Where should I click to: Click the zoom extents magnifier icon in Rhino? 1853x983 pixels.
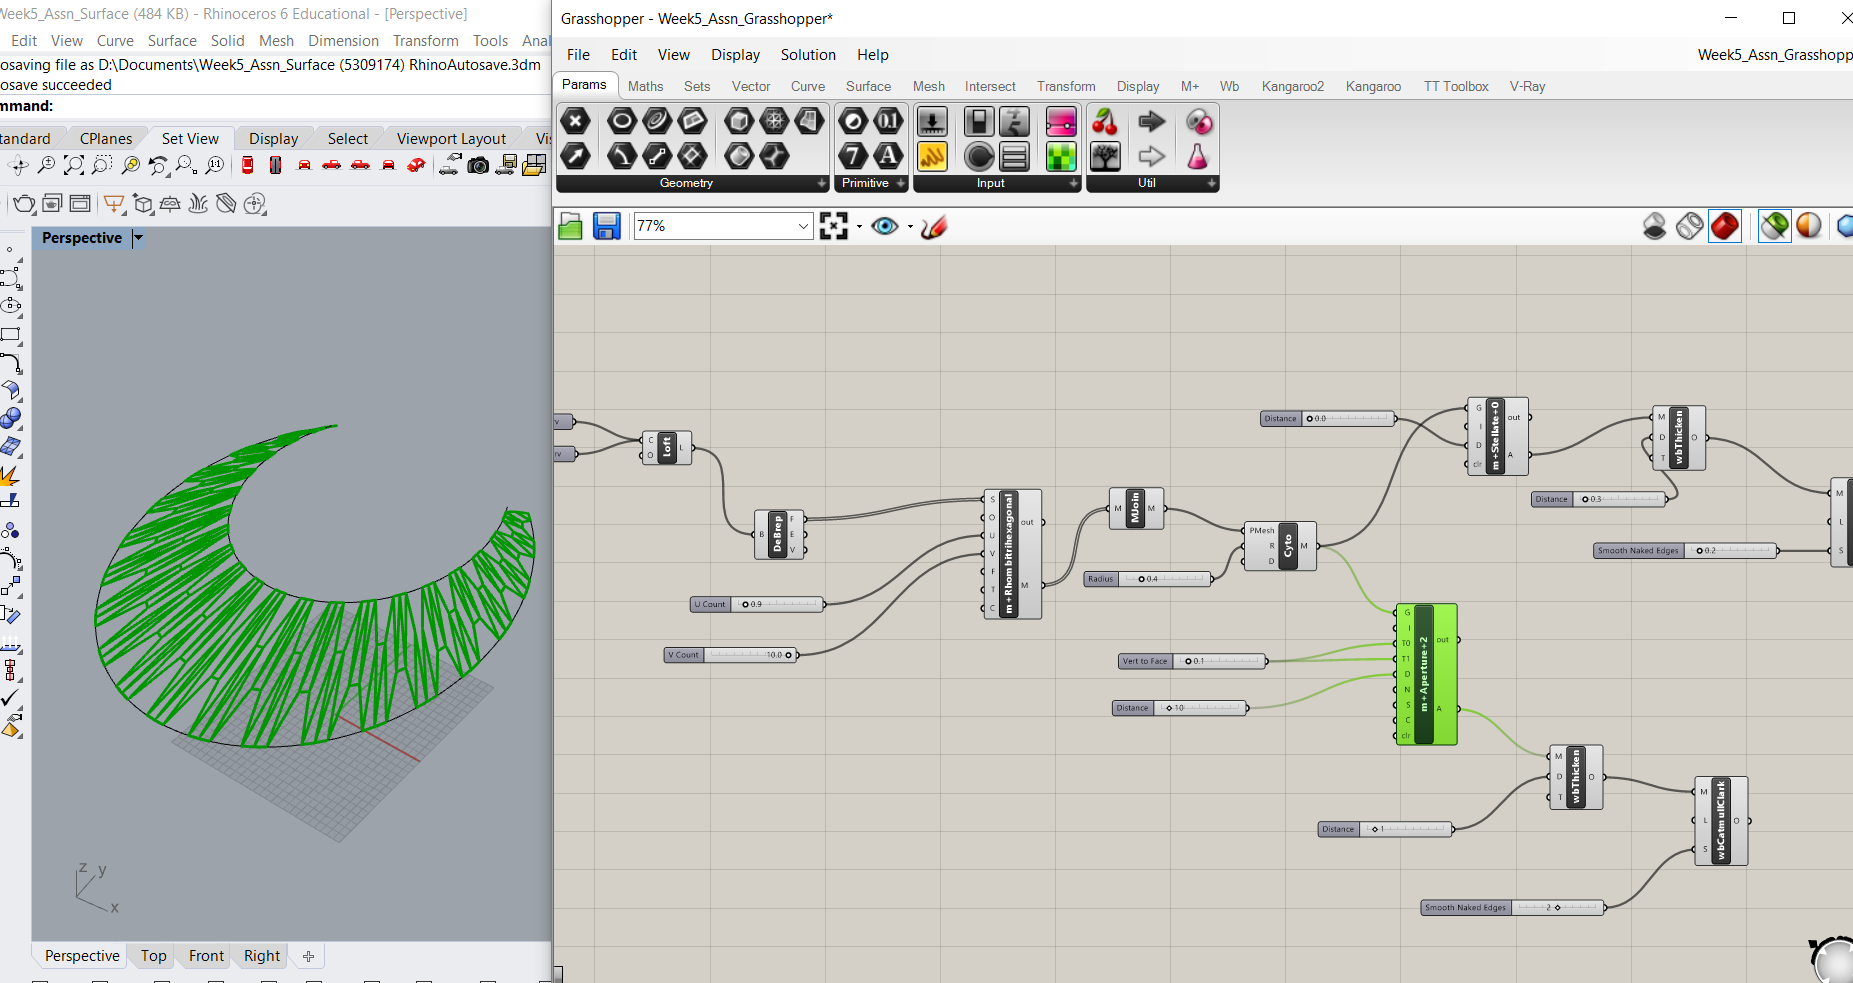(x=74, y=165)
